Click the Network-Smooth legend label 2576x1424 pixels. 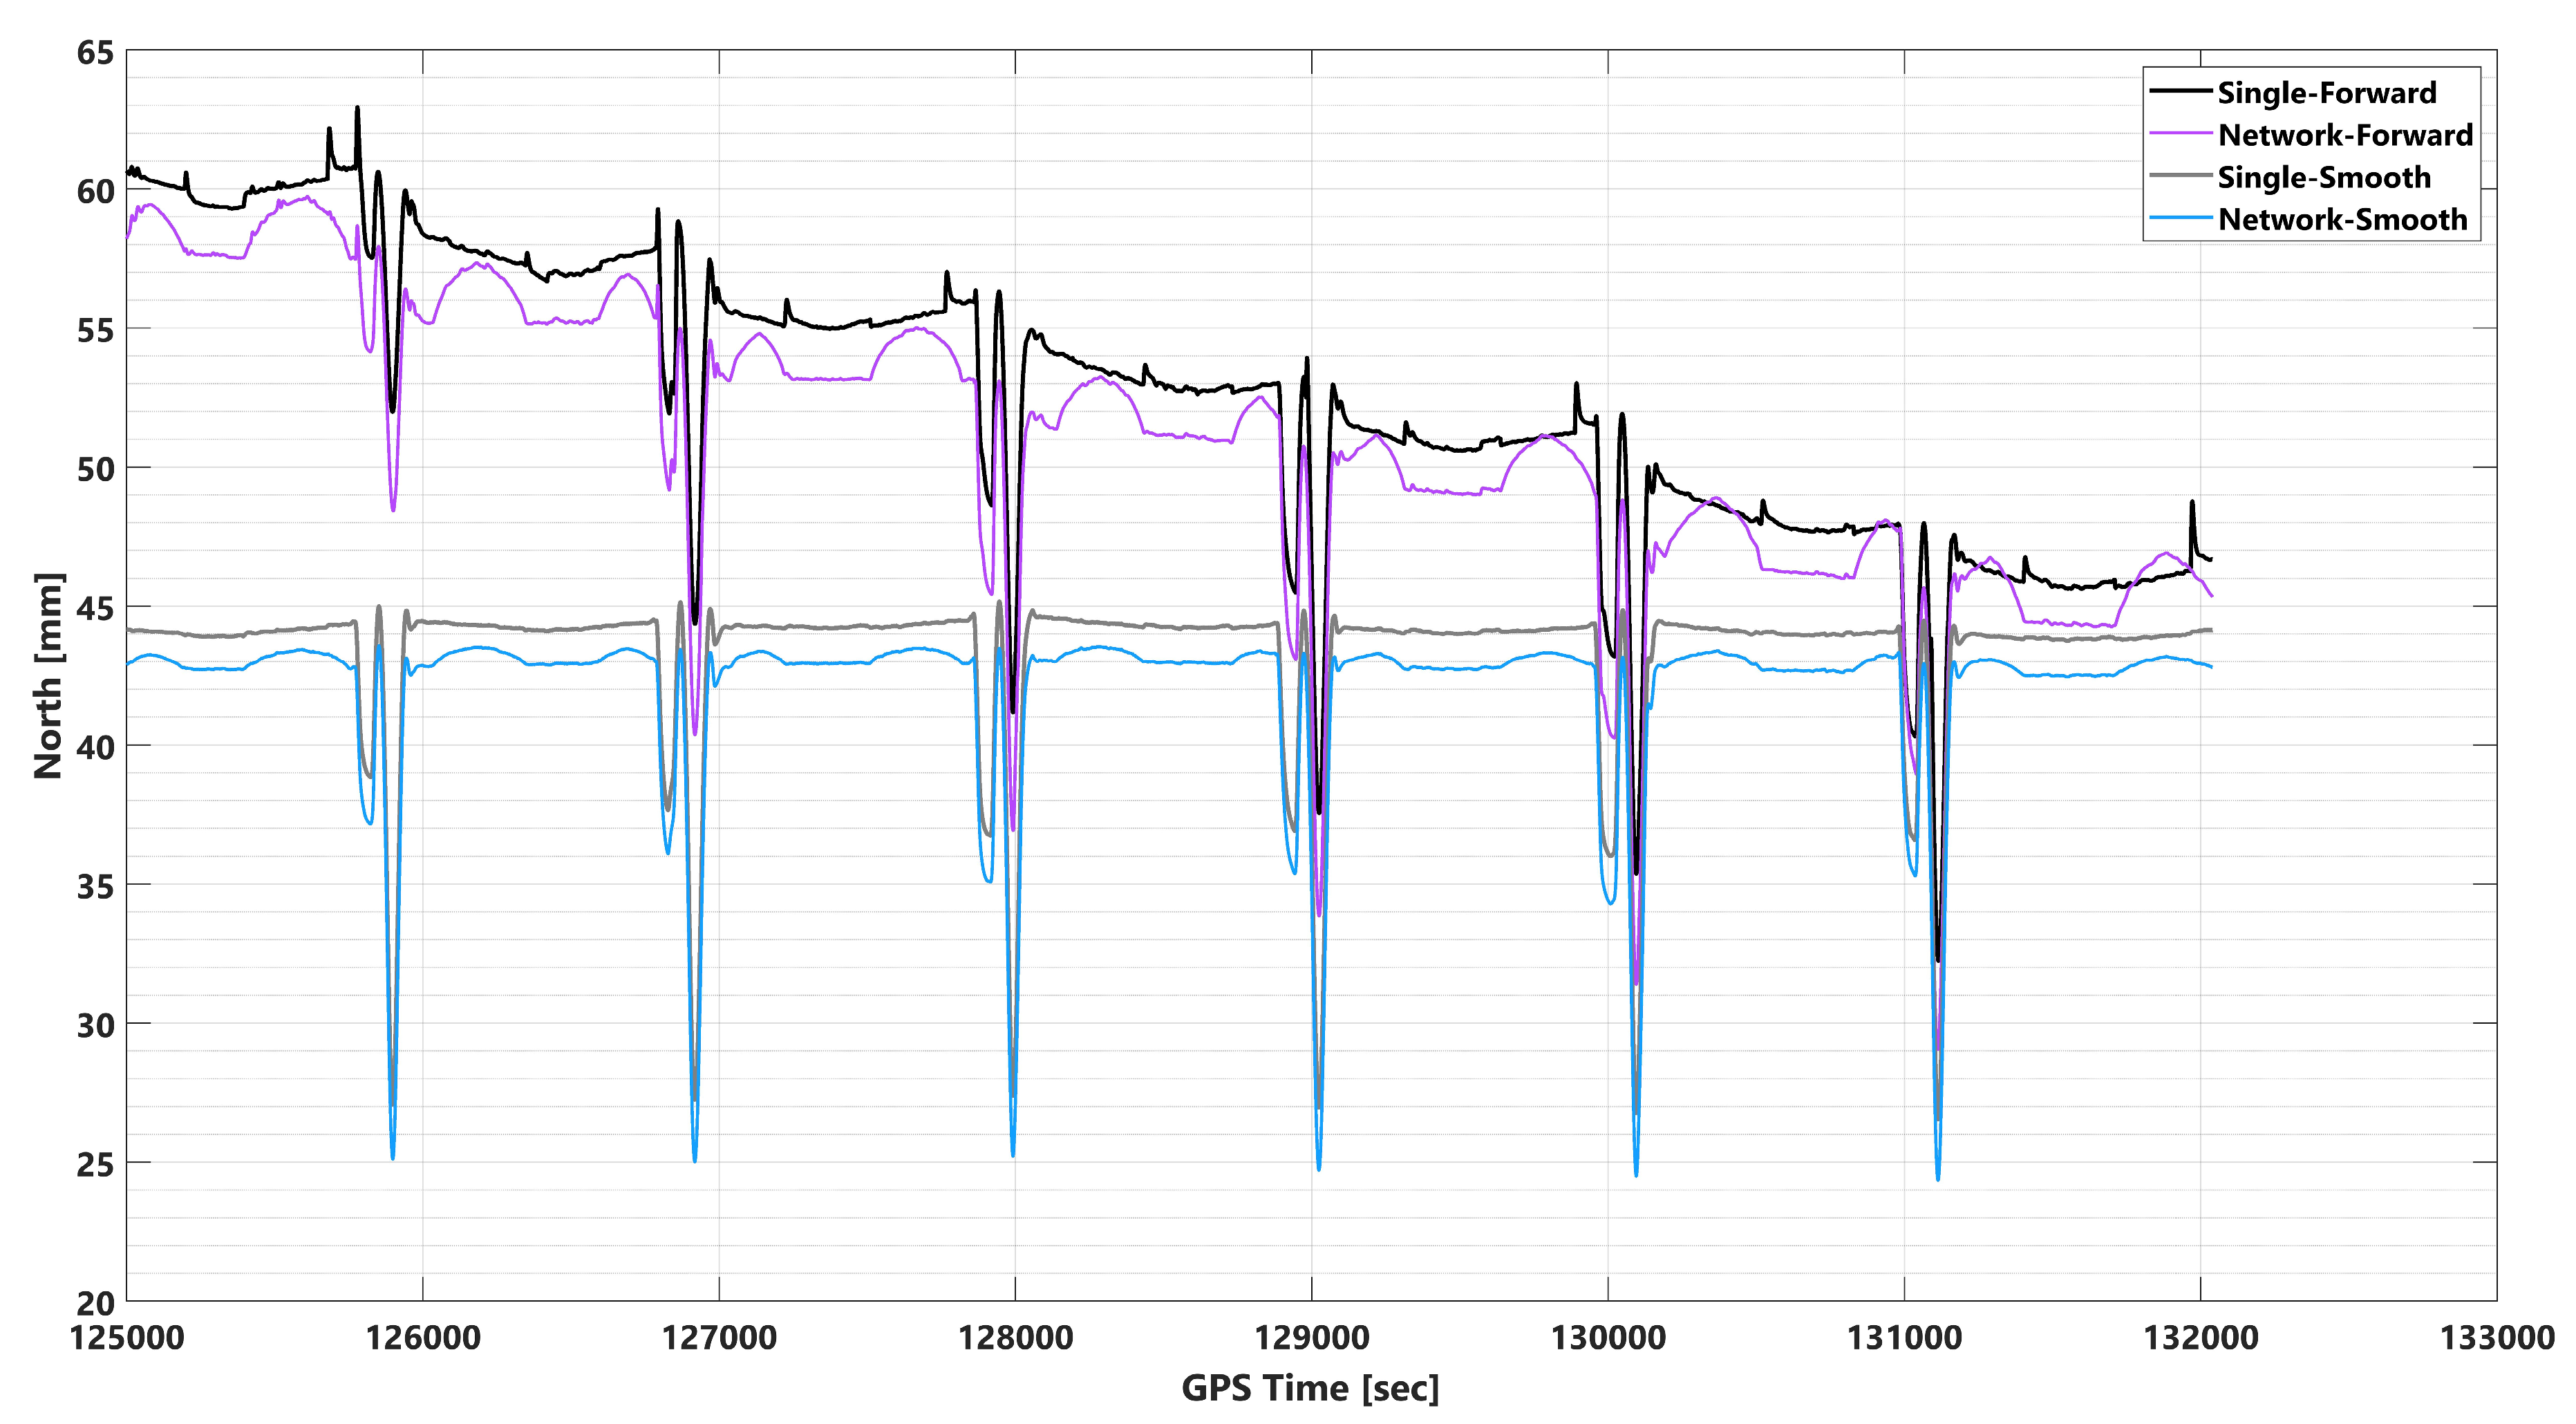2343,219
